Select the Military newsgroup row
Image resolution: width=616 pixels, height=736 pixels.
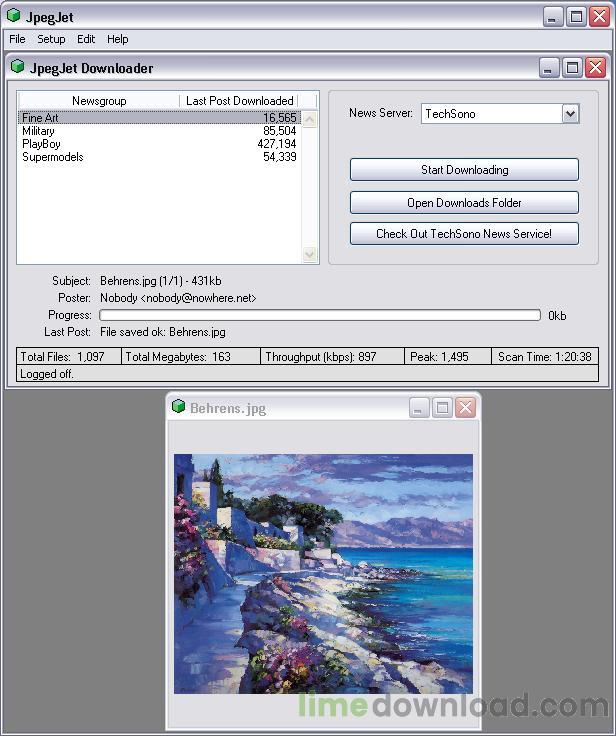(159, 131)
